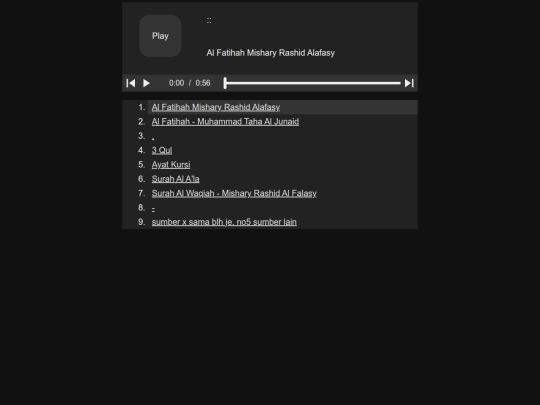Skip to next track icon

(409, 83)
